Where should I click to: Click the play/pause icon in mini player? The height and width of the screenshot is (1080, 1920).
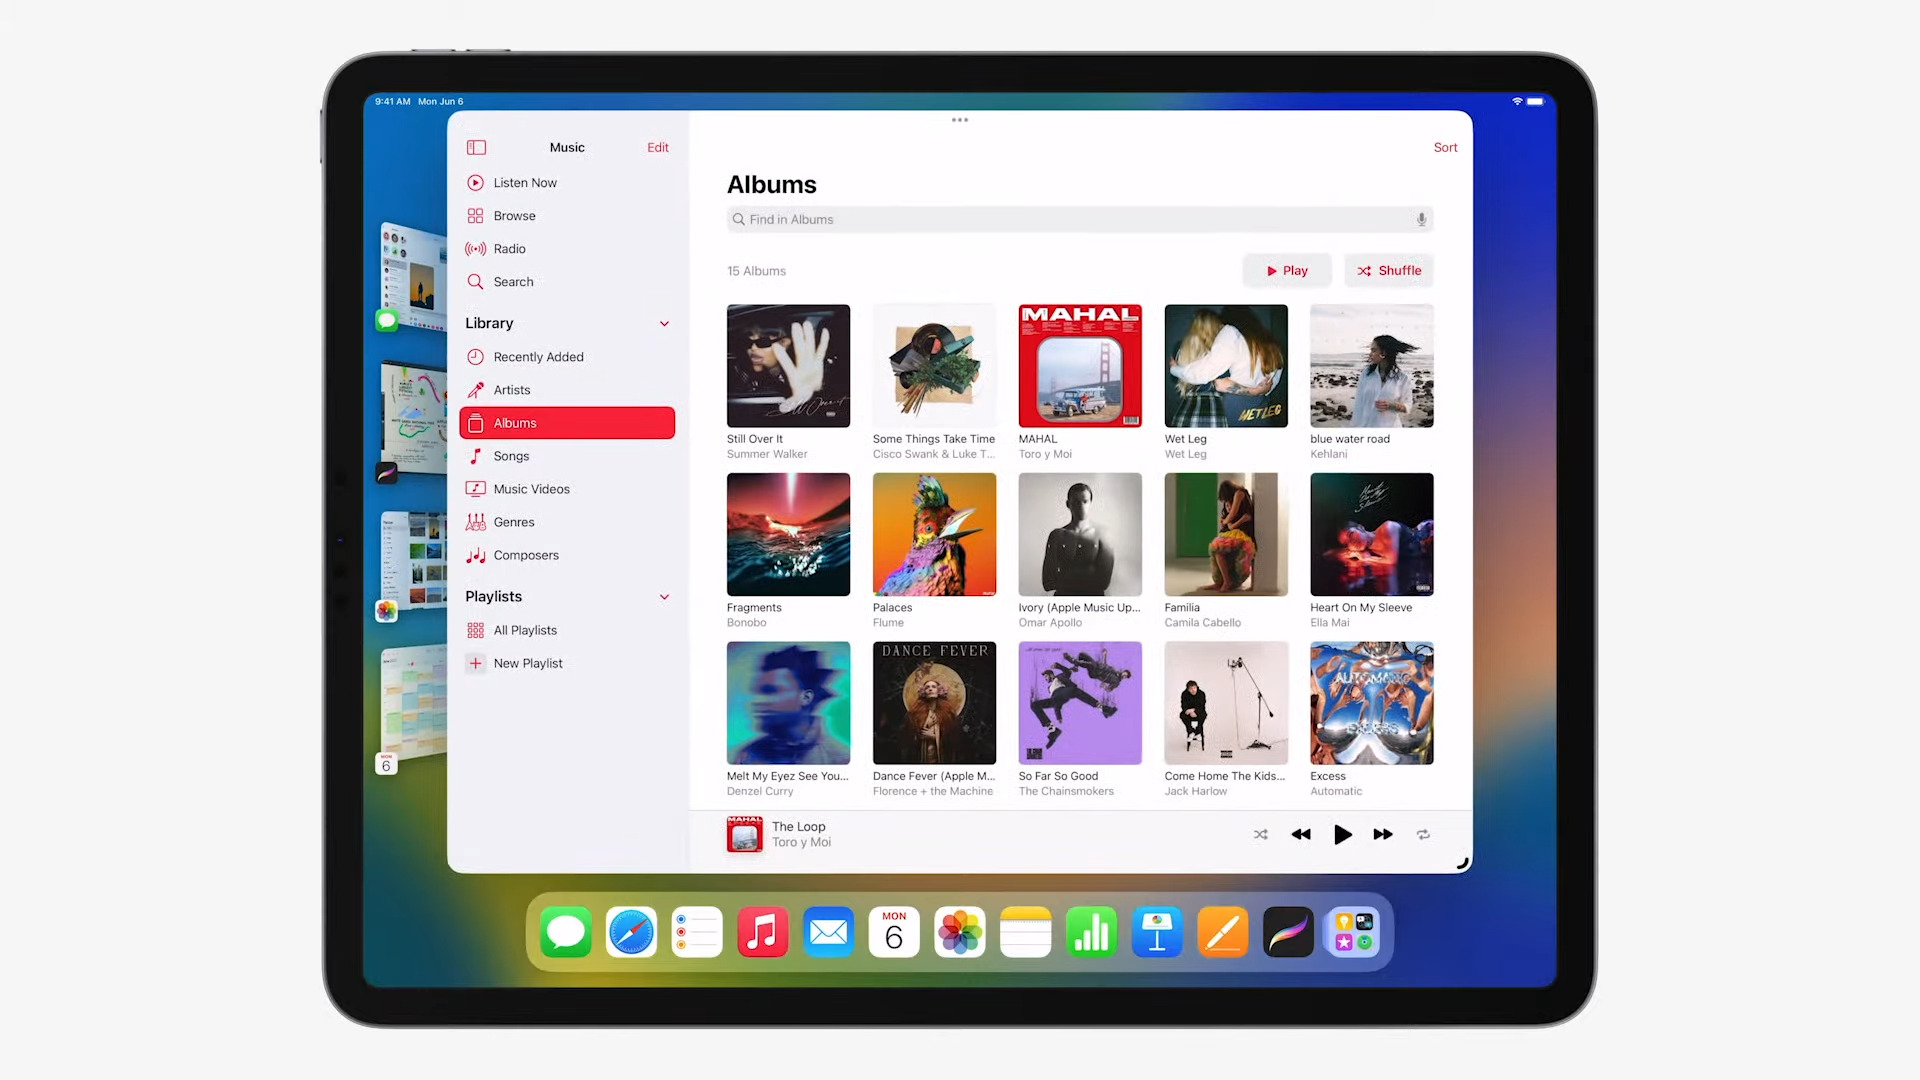(x=1342, y=833)
